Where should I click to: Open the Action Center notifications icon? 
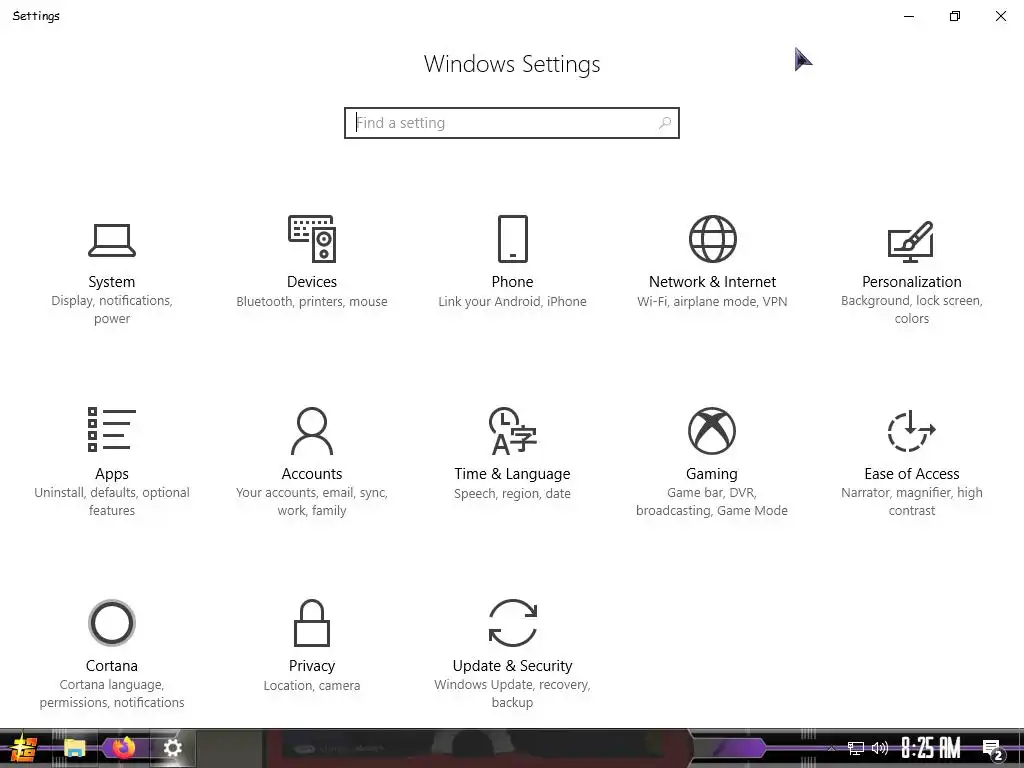click(x=993, y=750)
